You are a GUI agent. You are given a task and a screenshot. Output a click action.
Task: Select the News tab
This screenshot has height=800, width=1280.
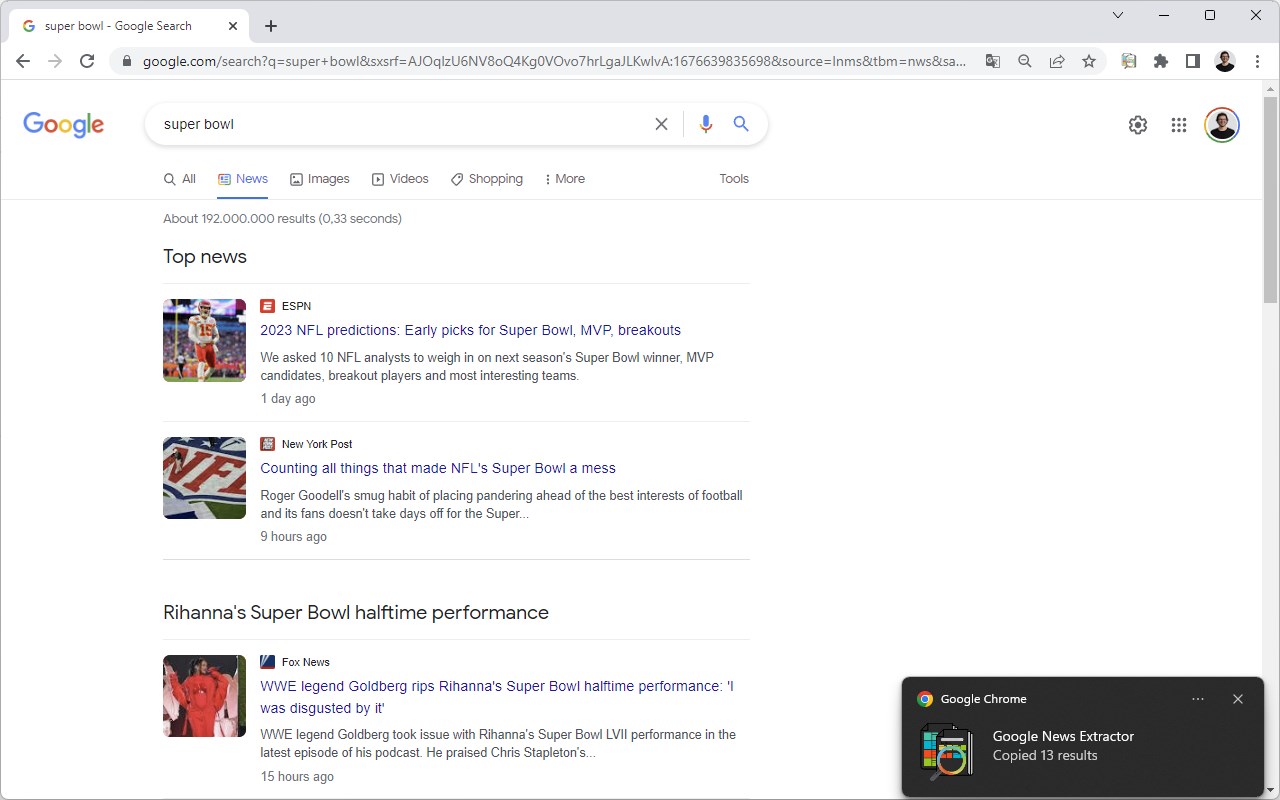tap(243, 179)
